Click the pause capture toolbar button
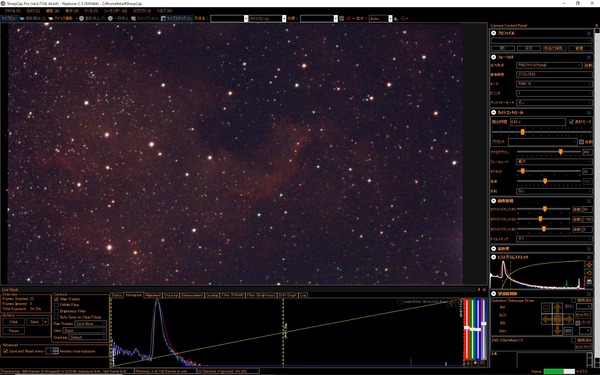 point(119,18)
